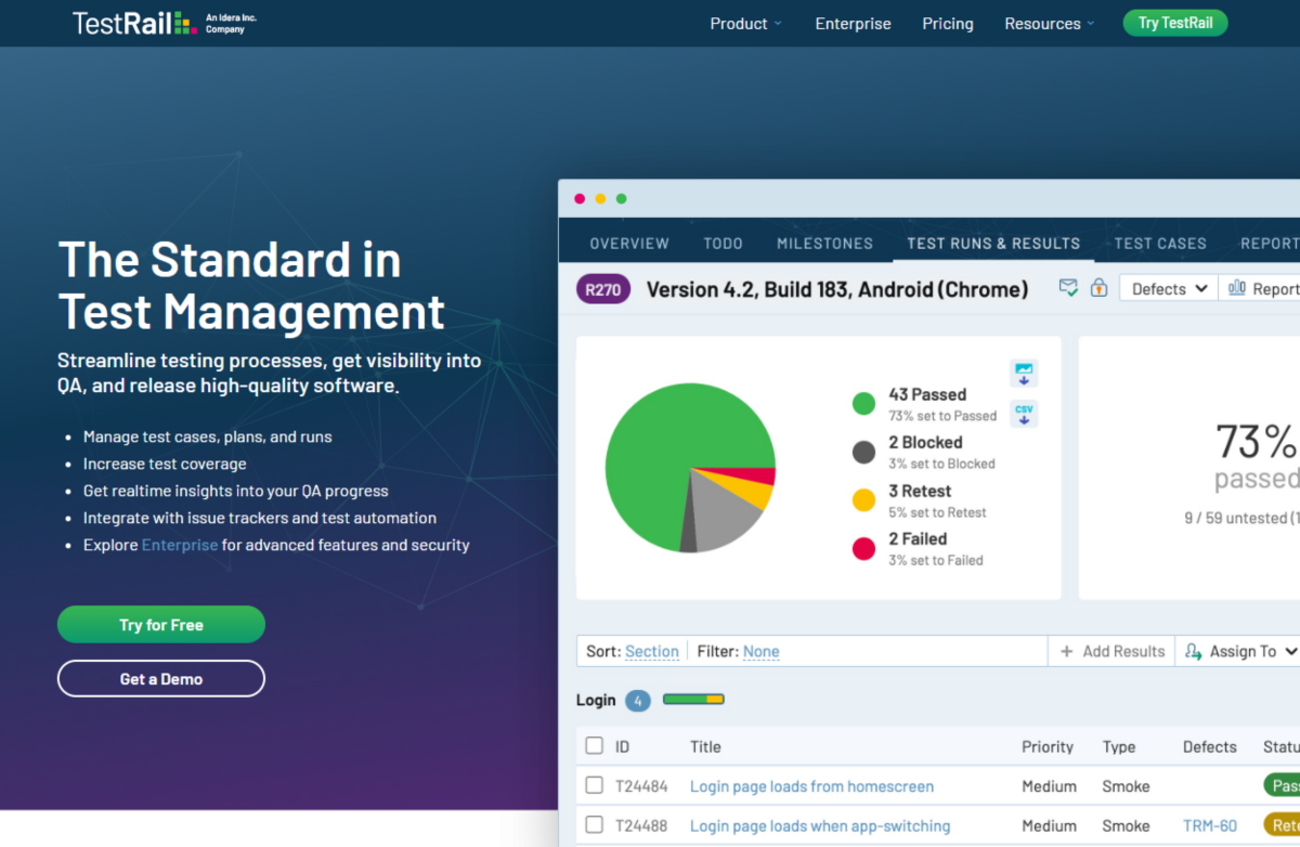Open the Pricing page
Viewport: 1300px width, 847px height.
(x=947, y=23)
